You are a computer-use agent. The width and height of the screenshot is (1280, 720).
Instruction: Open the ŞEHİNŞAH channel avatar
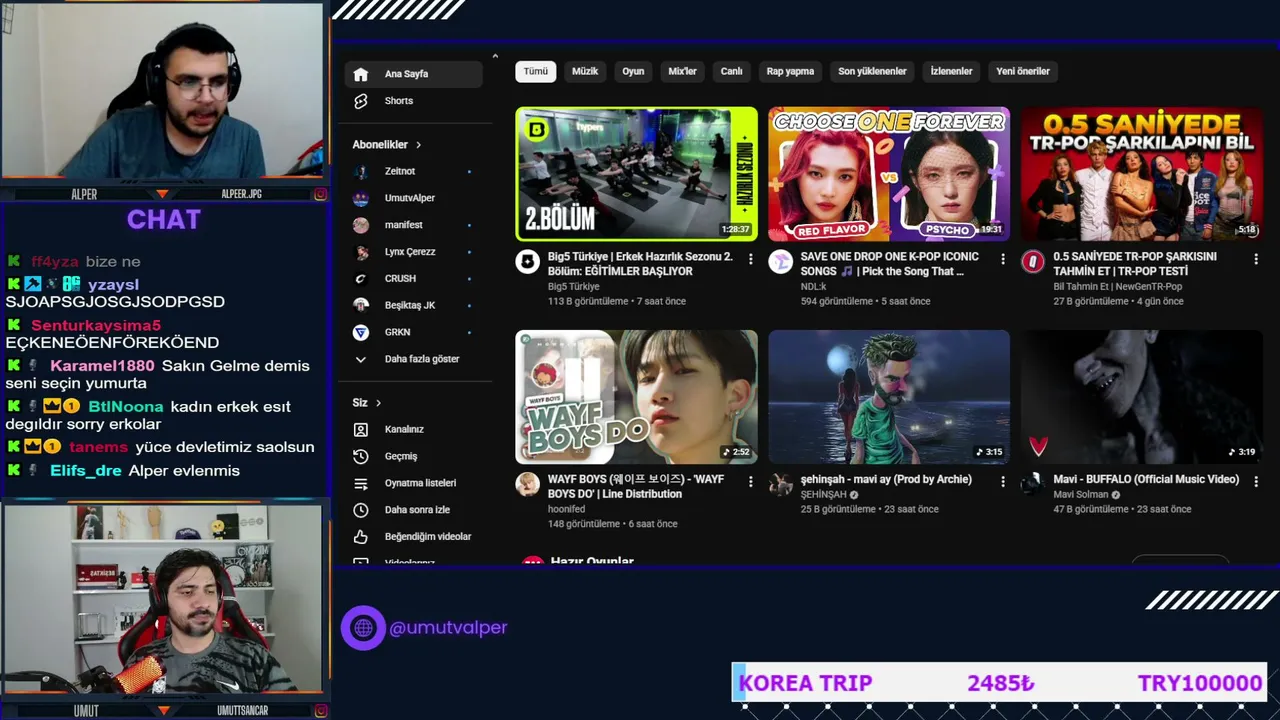[x=780, y=485]
